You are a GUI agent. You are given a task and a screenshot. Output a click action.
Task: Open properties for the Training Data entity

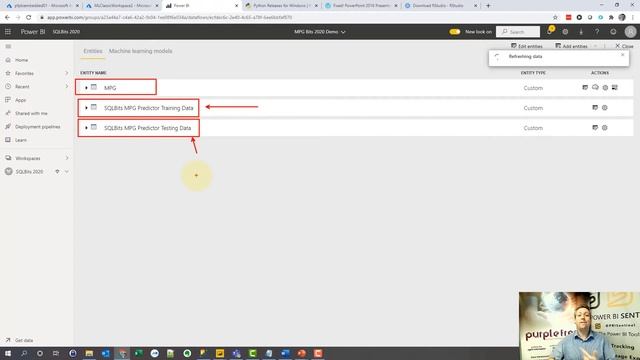[x=604, y=108]
